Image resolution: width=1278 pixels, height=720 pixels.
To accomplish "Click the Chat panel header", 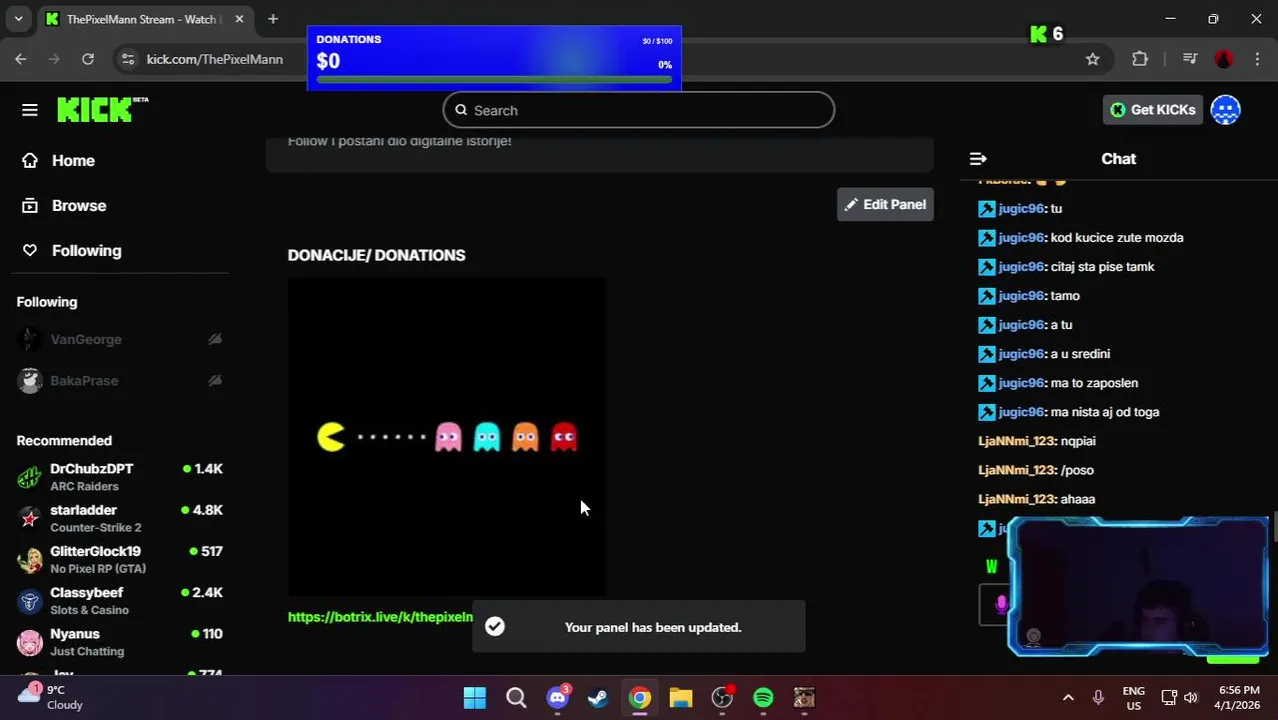I will (1118, 159).
